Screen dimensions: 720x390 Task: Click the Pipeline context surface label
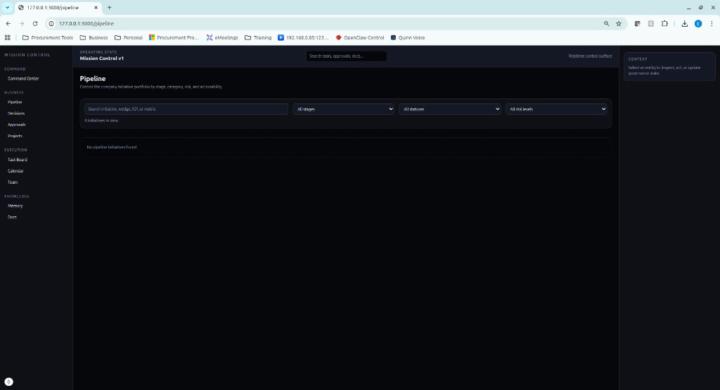pyautogui.click(x=590, y=56)
